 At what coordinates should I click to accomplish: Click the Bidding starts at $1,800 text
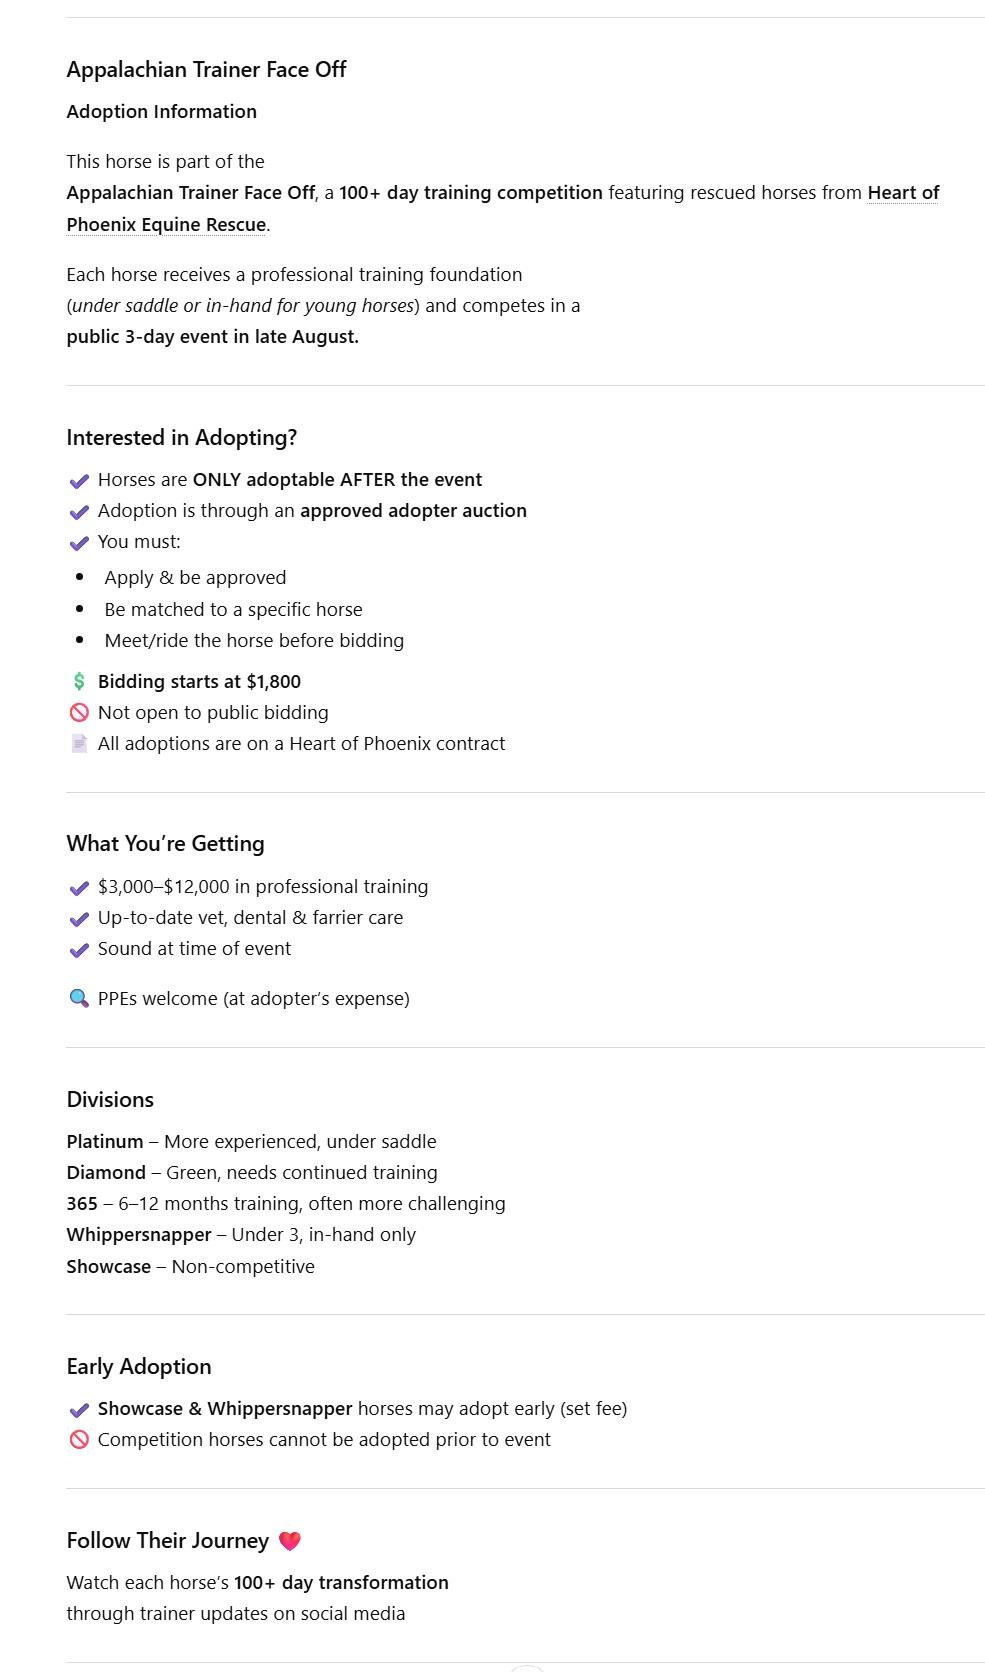[x=199, y=682]
